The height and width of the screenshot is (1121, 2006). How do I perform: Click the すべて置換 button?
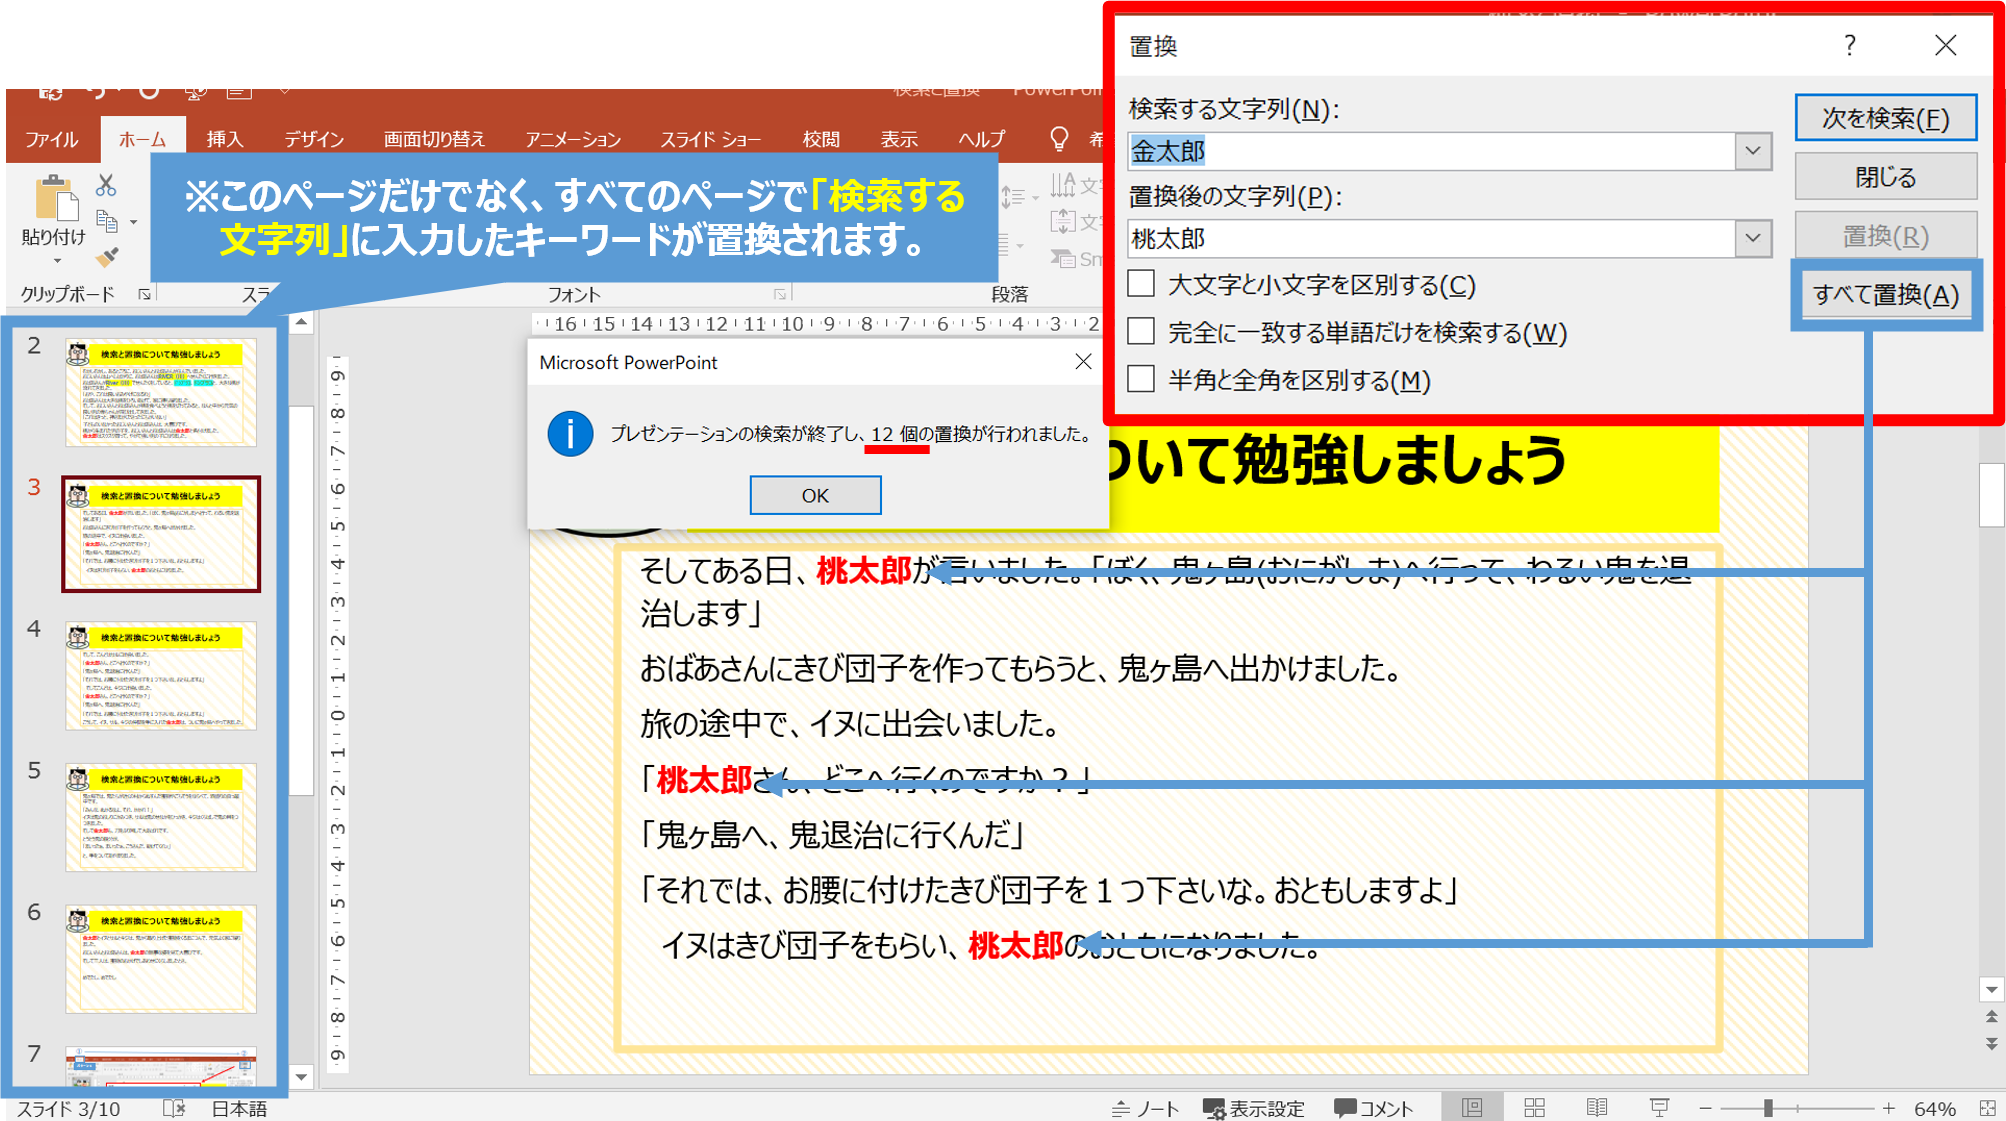[x=1885, y=295]
